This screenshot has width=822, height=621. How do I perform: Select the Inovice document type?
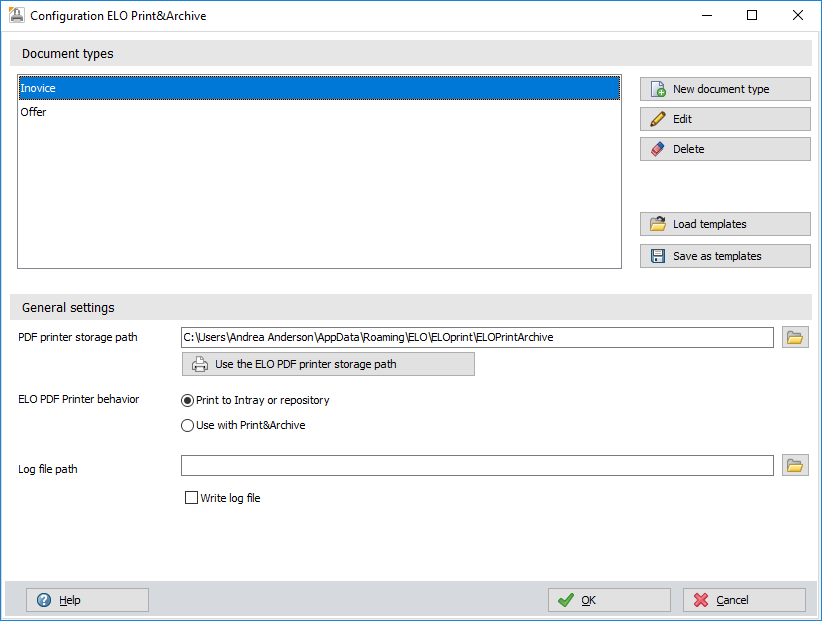(x=319, y=88)
